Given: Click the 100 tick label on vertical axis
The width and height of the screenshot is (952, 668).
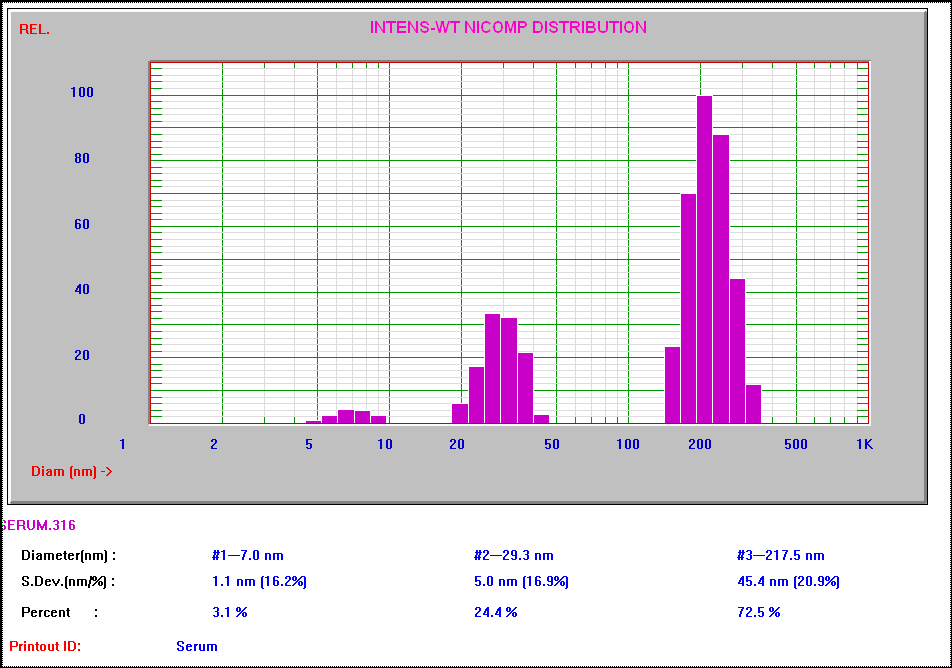Looking at the screenshot, I should pyautogui.click(x=82, y=92).
